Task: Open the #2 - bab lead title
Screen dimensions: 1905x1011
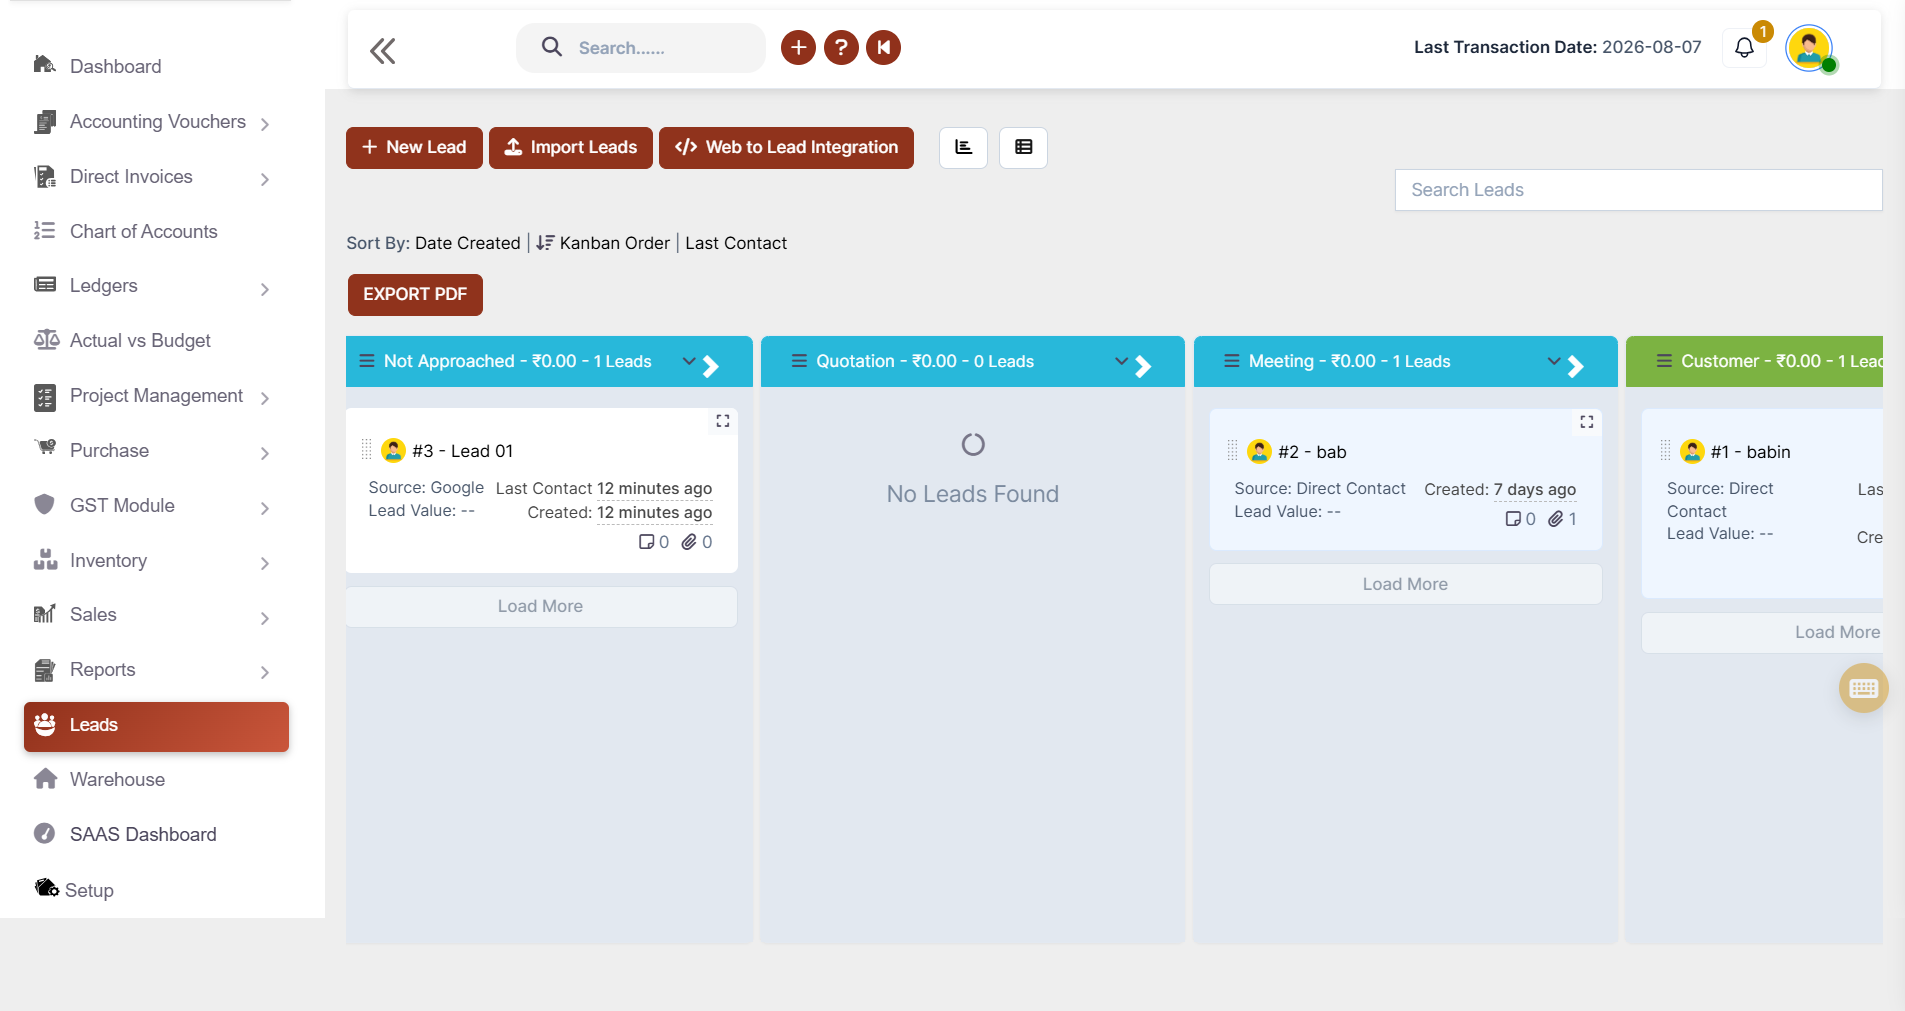Action: click(1312, 452)
